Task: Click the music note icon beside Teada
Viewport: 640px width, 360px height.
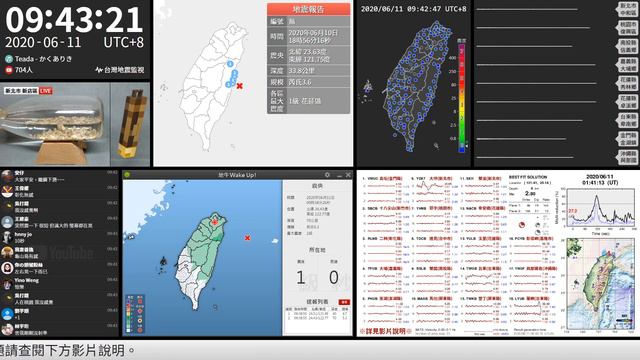Action: click(x=9, y=59)
